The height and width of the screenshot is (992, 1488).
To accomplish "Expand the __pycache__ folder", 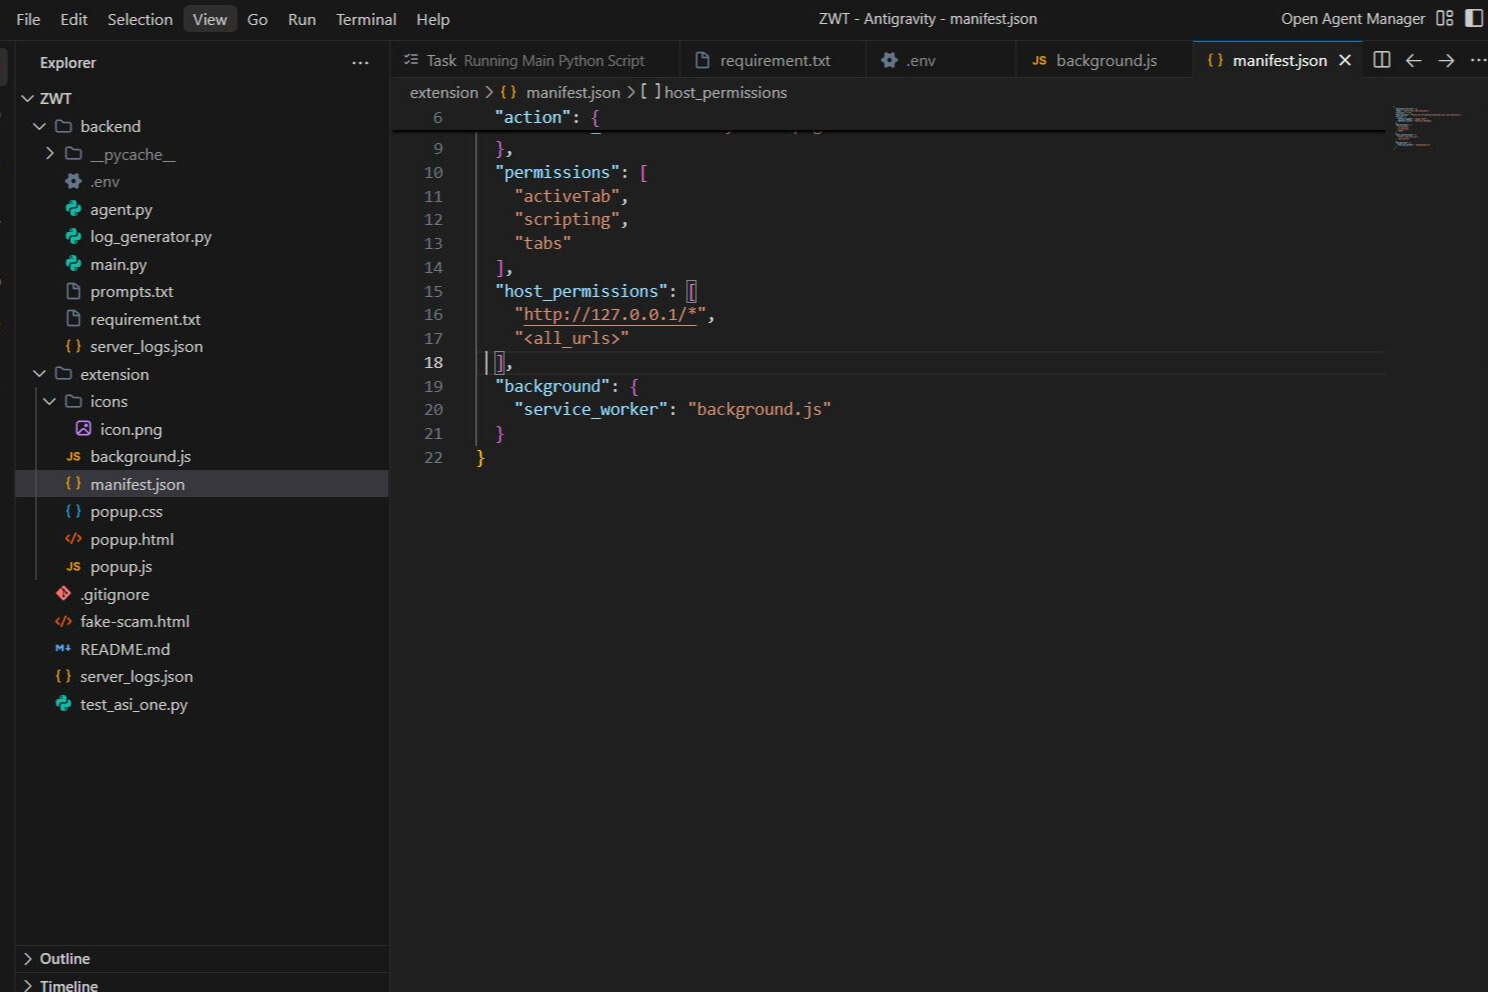I will click(x=50, y=154).
